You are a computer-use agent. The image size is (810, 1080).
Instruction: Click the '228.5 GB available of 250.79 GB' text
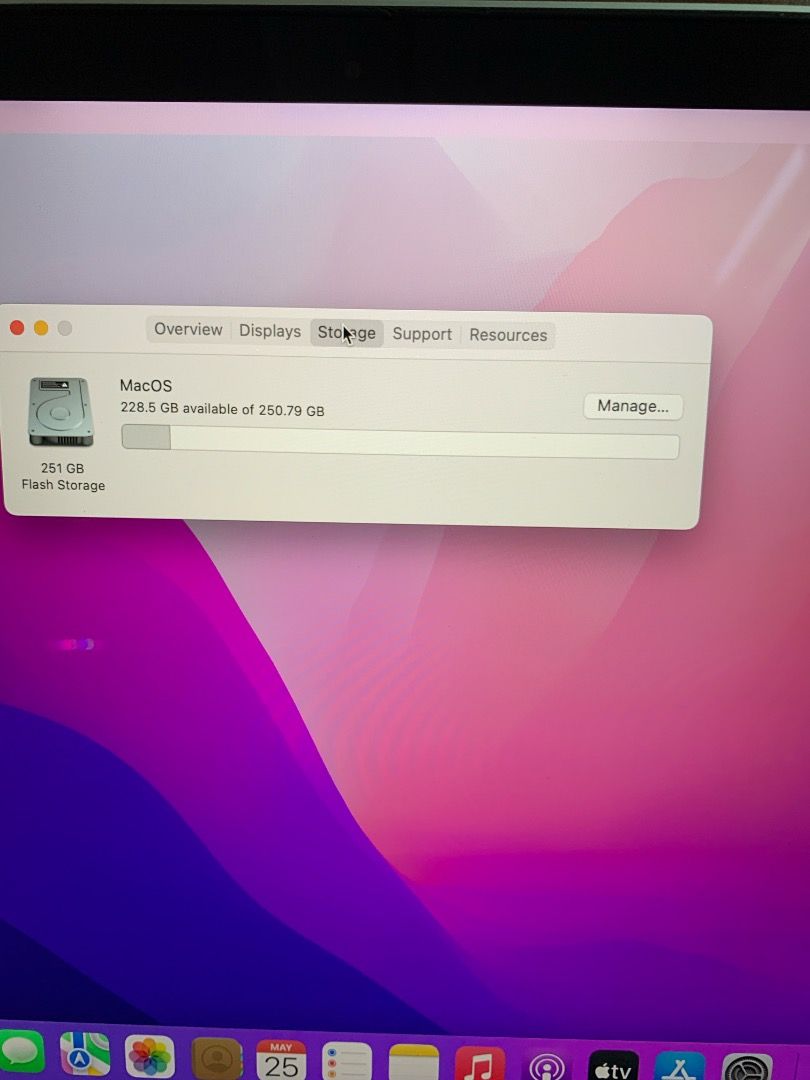[222, 409]
